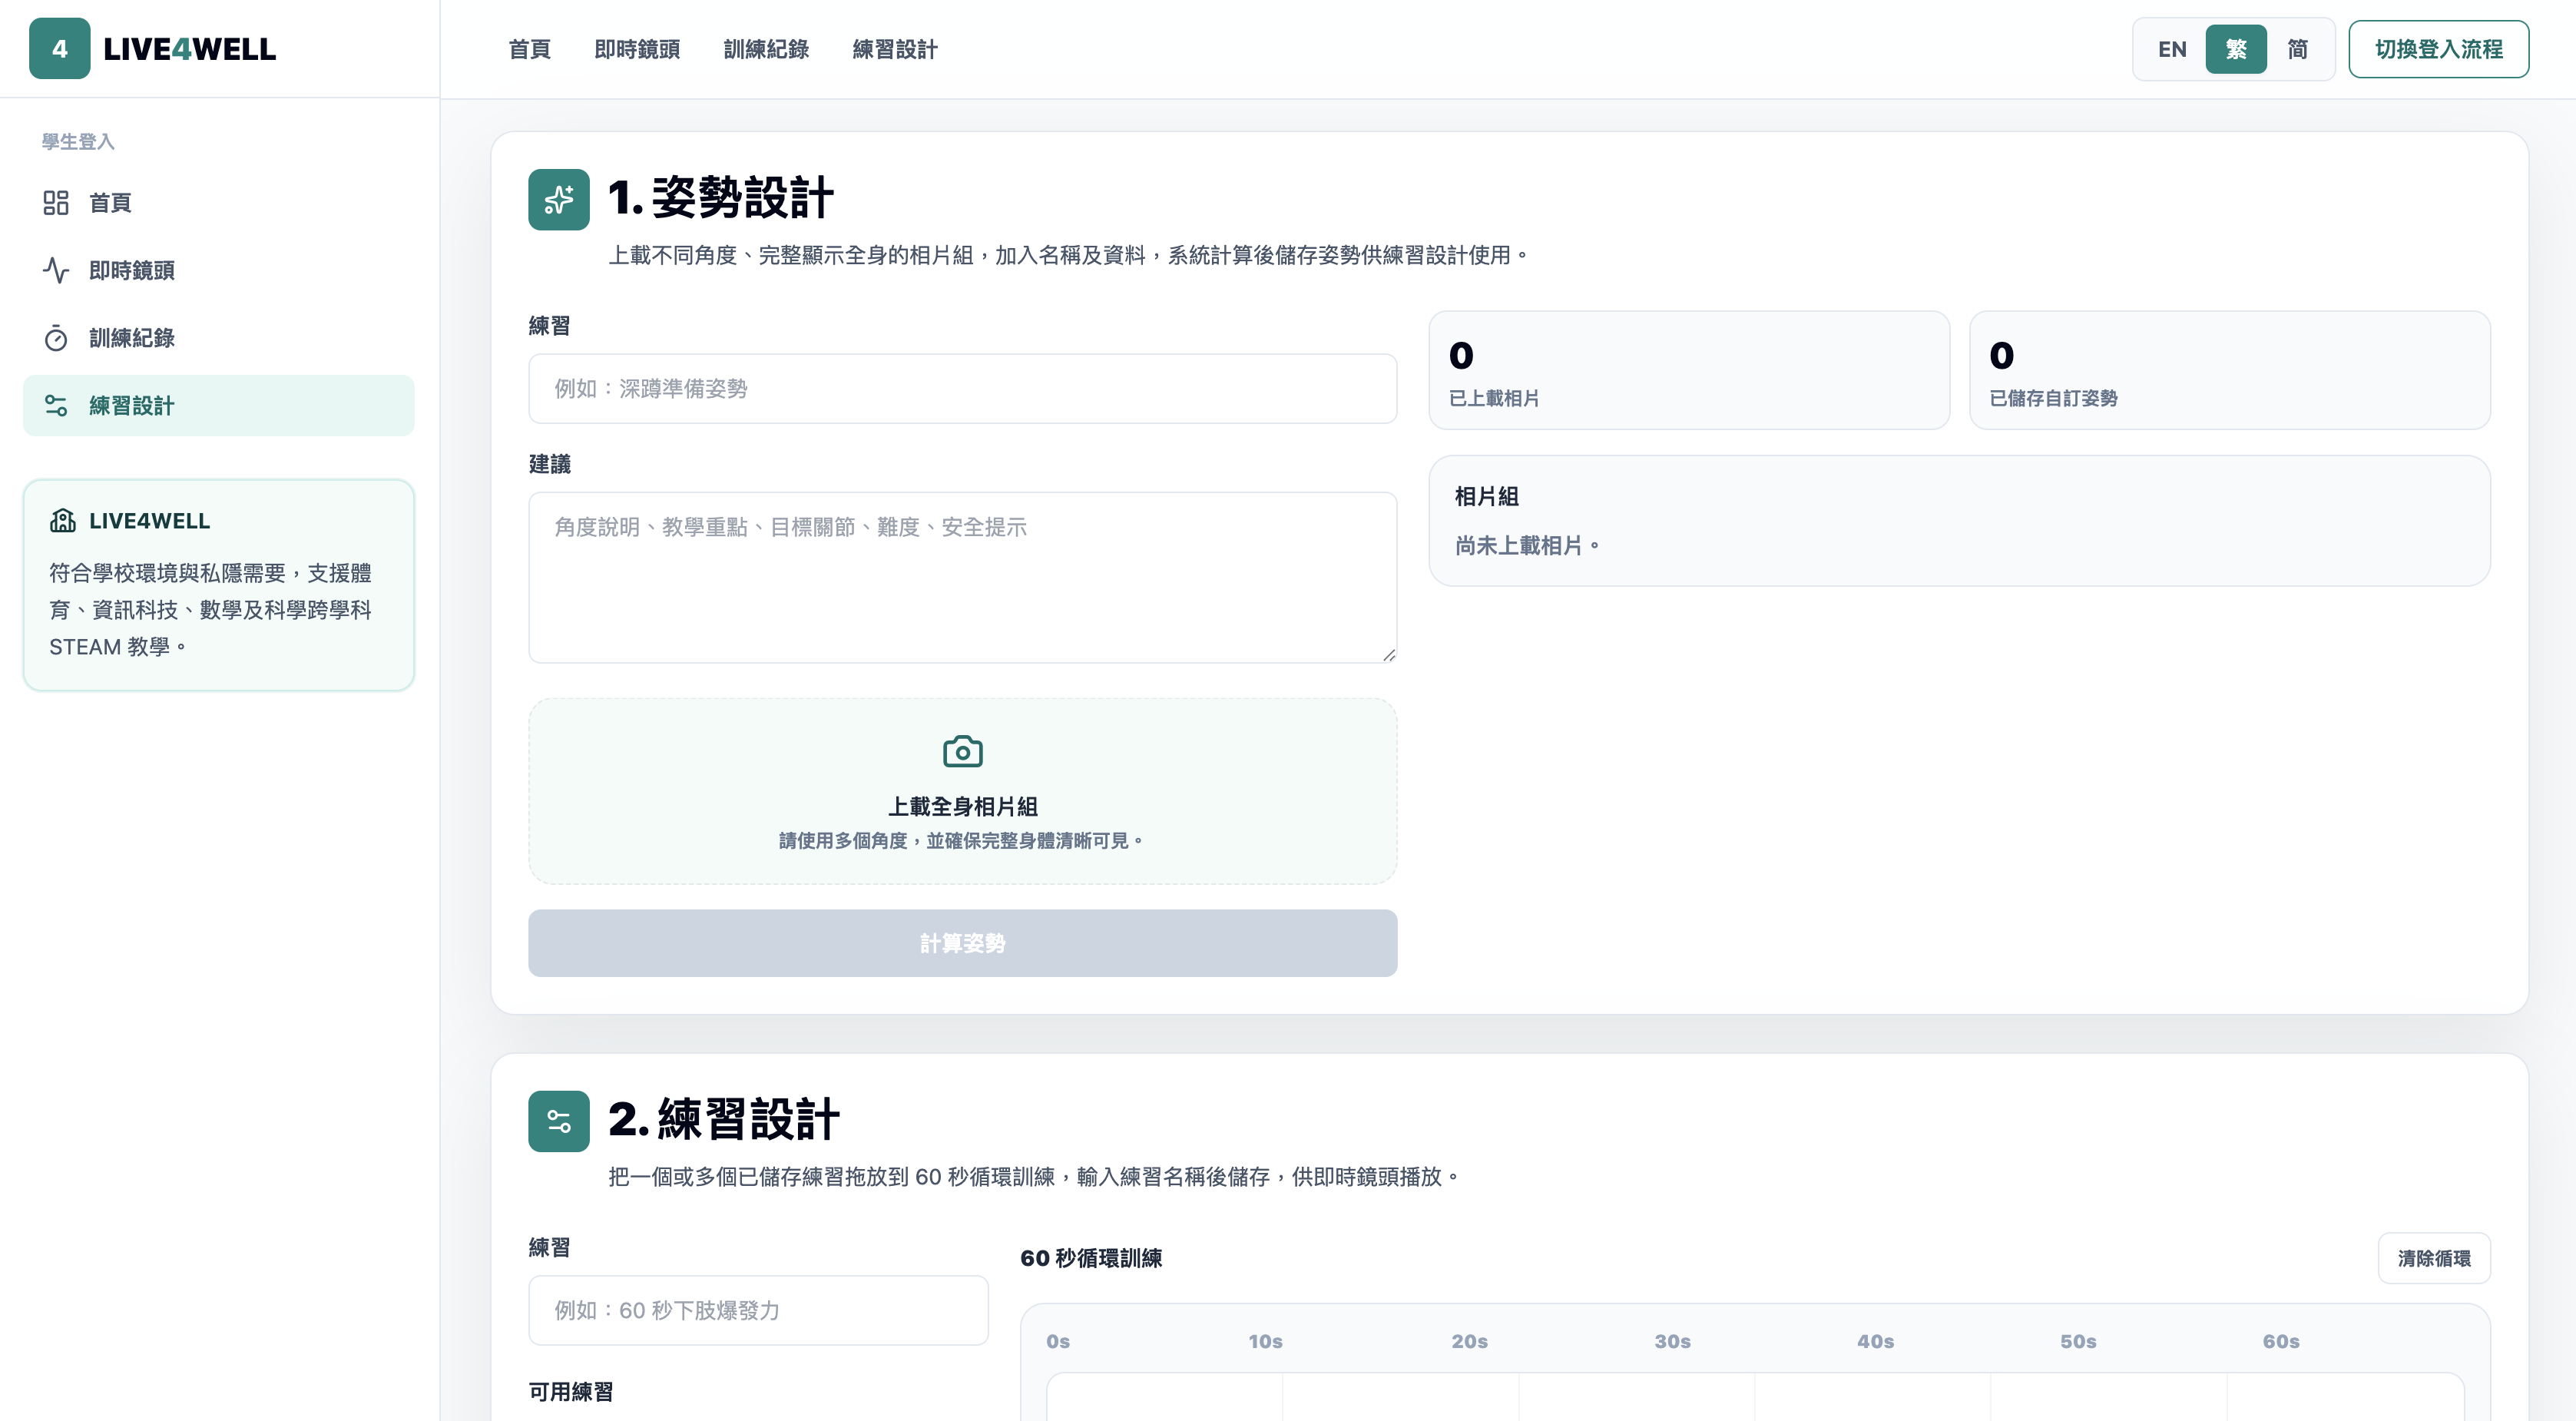The width and height of the screenshot is (2576, 1421).
Task: Click 上載全身相片組 upload area
Action: pos(963,791)
